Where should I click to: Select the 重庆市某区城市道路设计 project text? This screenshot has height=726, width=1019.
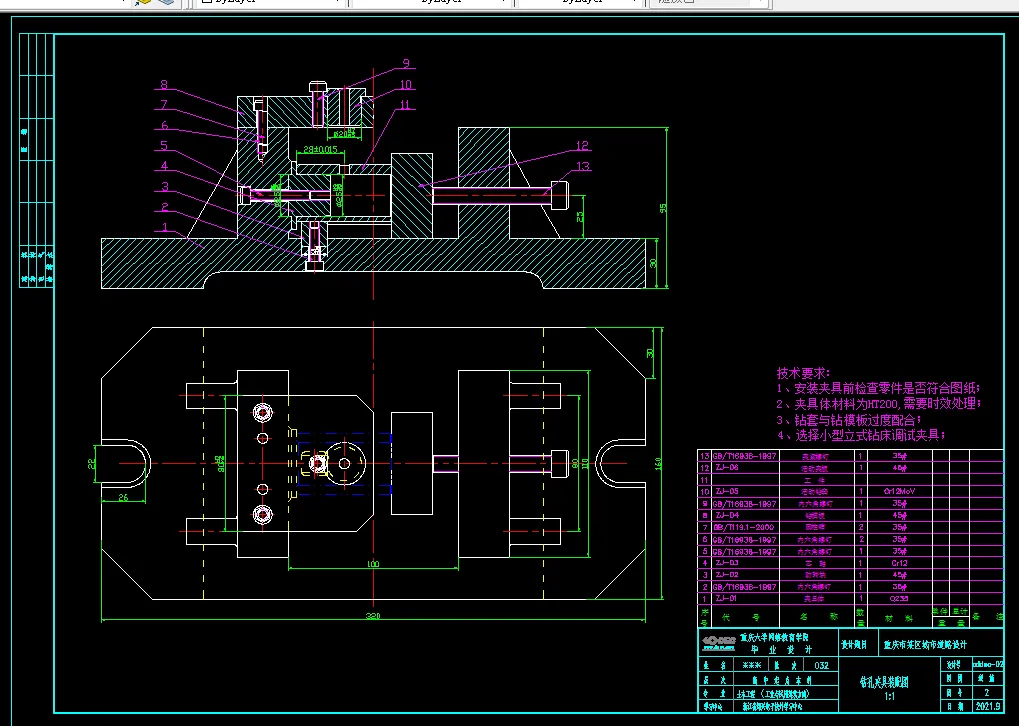coord(925,645)
